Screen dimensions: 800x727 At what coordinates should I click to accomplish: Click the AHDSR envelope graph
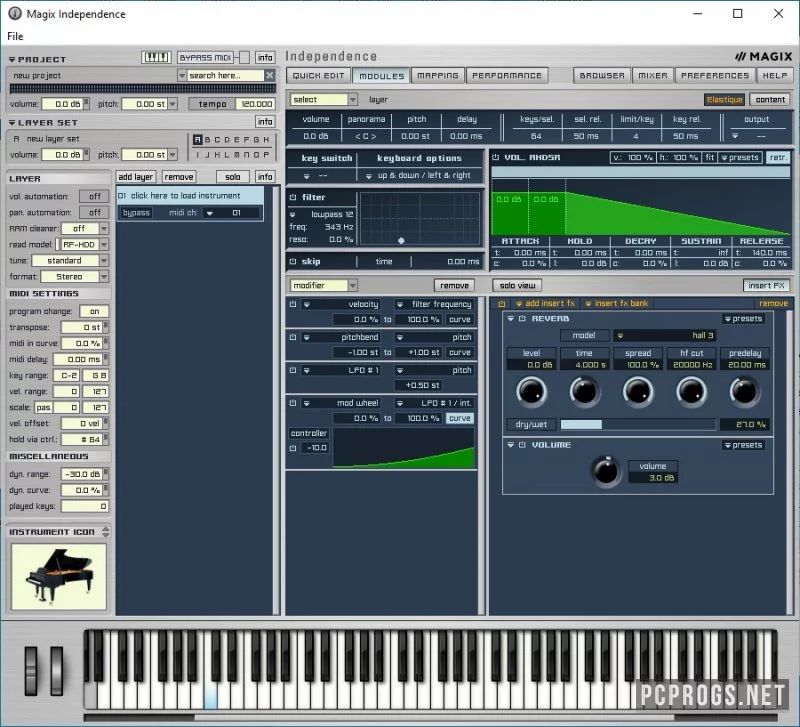[x=640, y=207]
